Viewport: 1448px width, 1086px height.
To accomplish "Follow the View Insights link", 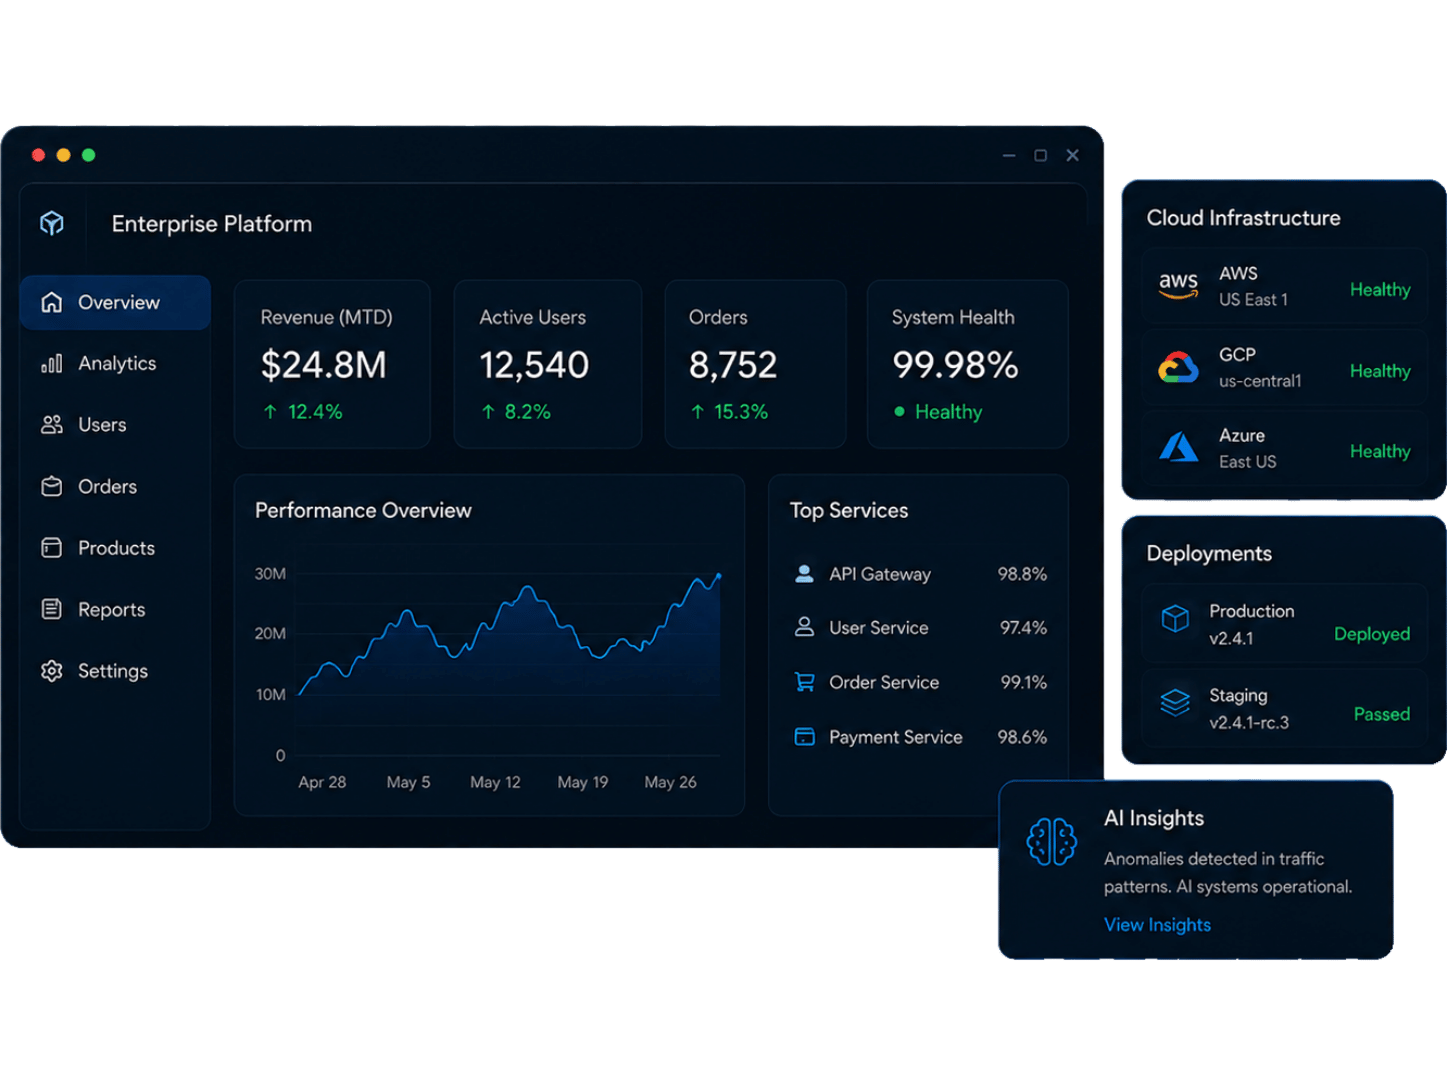I will point(1157,925).
